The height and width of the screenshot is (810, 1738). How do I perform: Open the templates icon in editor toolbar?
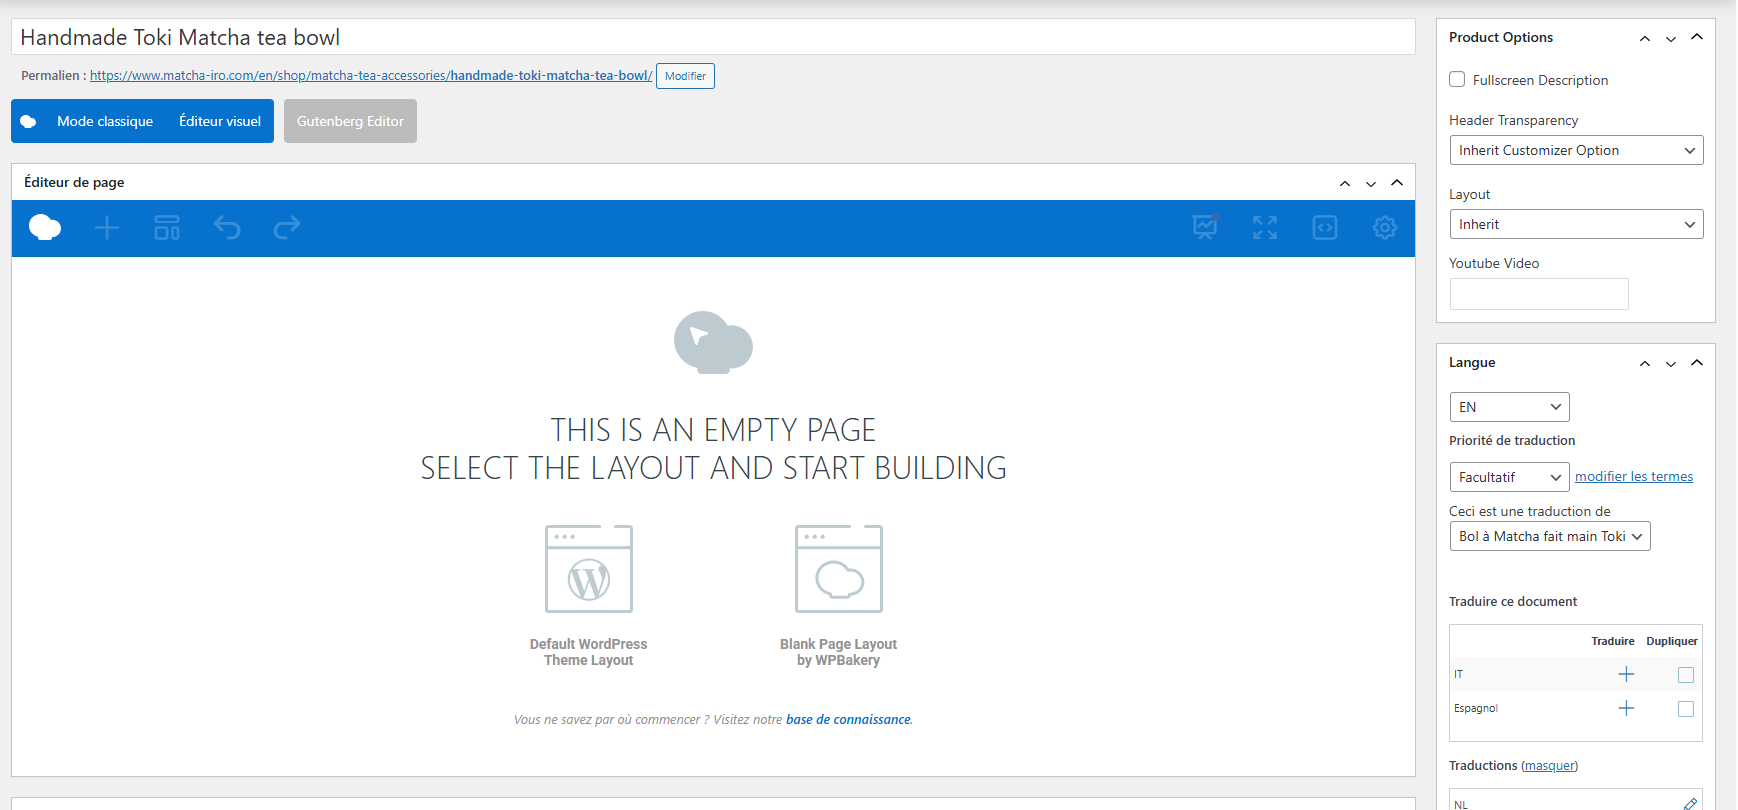[167, 228]
